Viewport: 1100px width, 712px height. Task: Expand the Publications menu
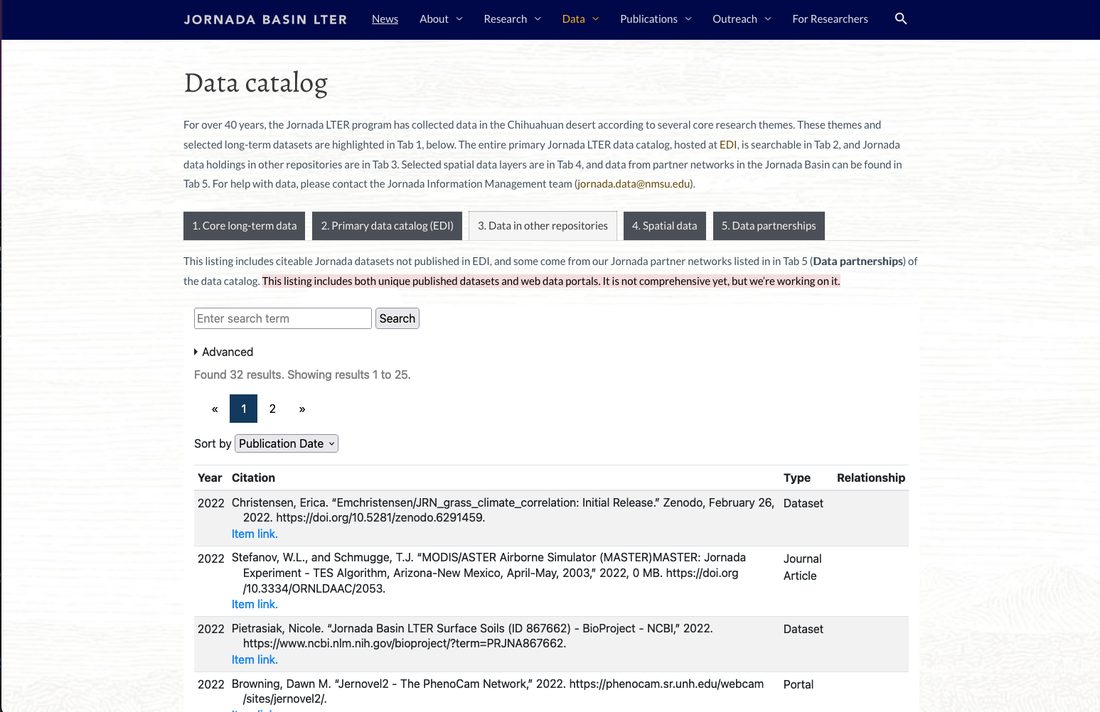pos(655,19)
